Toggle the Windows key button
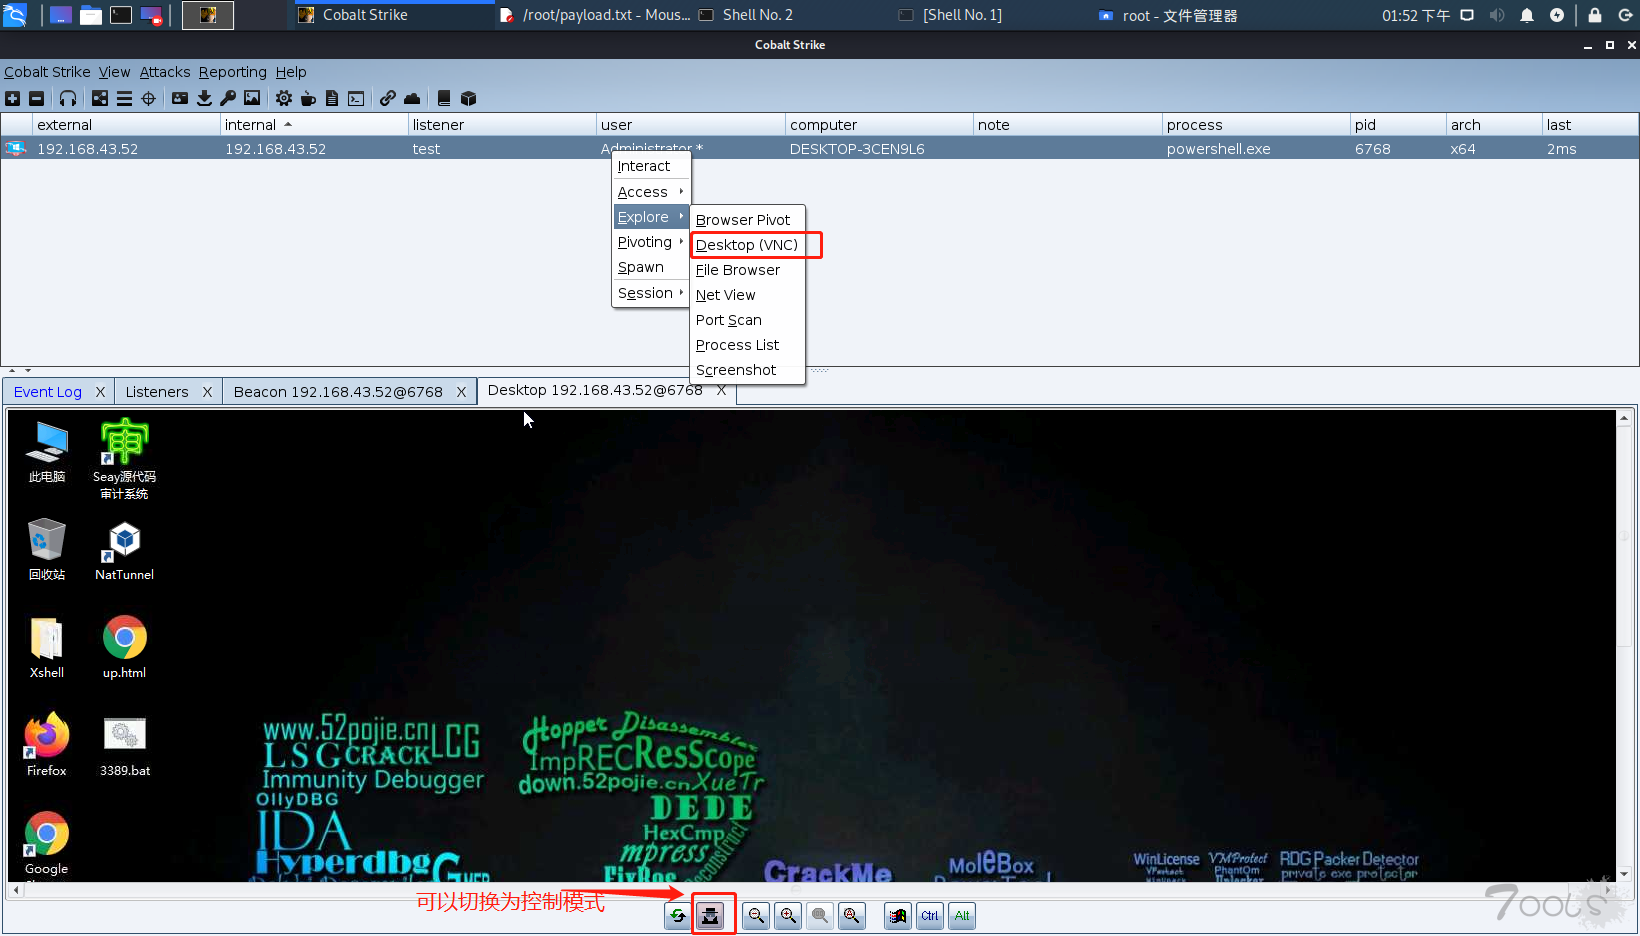Screen dimensions: 1640x936 [x=898, y=915]
